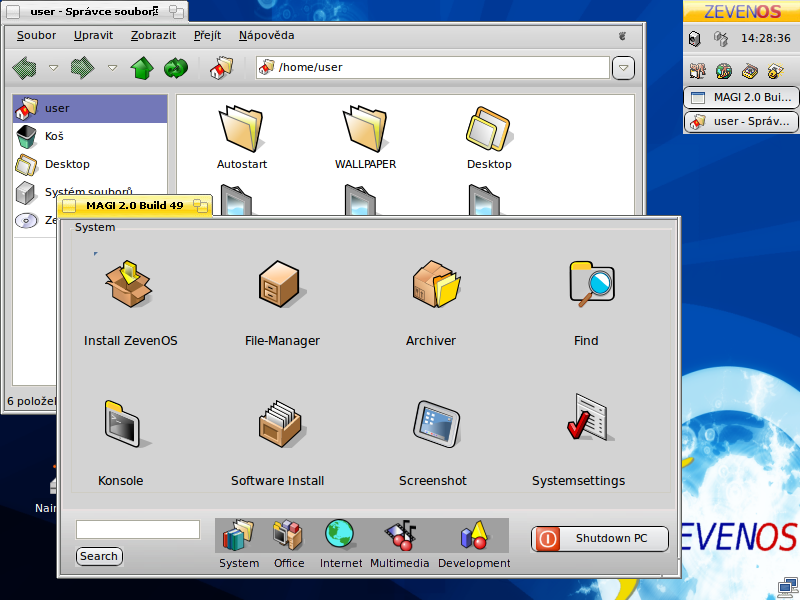The height and width of the screenshot is (600, 800).
Task: Go up to parent folder
Action: tap(142, 68)
